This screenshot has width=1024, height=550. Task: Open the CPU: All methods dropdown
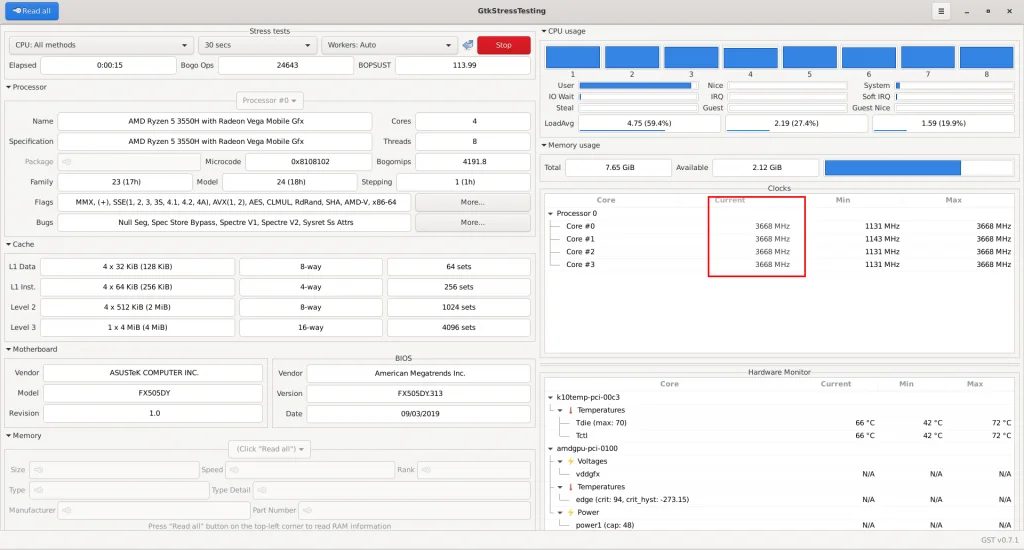tap(101, 45)
